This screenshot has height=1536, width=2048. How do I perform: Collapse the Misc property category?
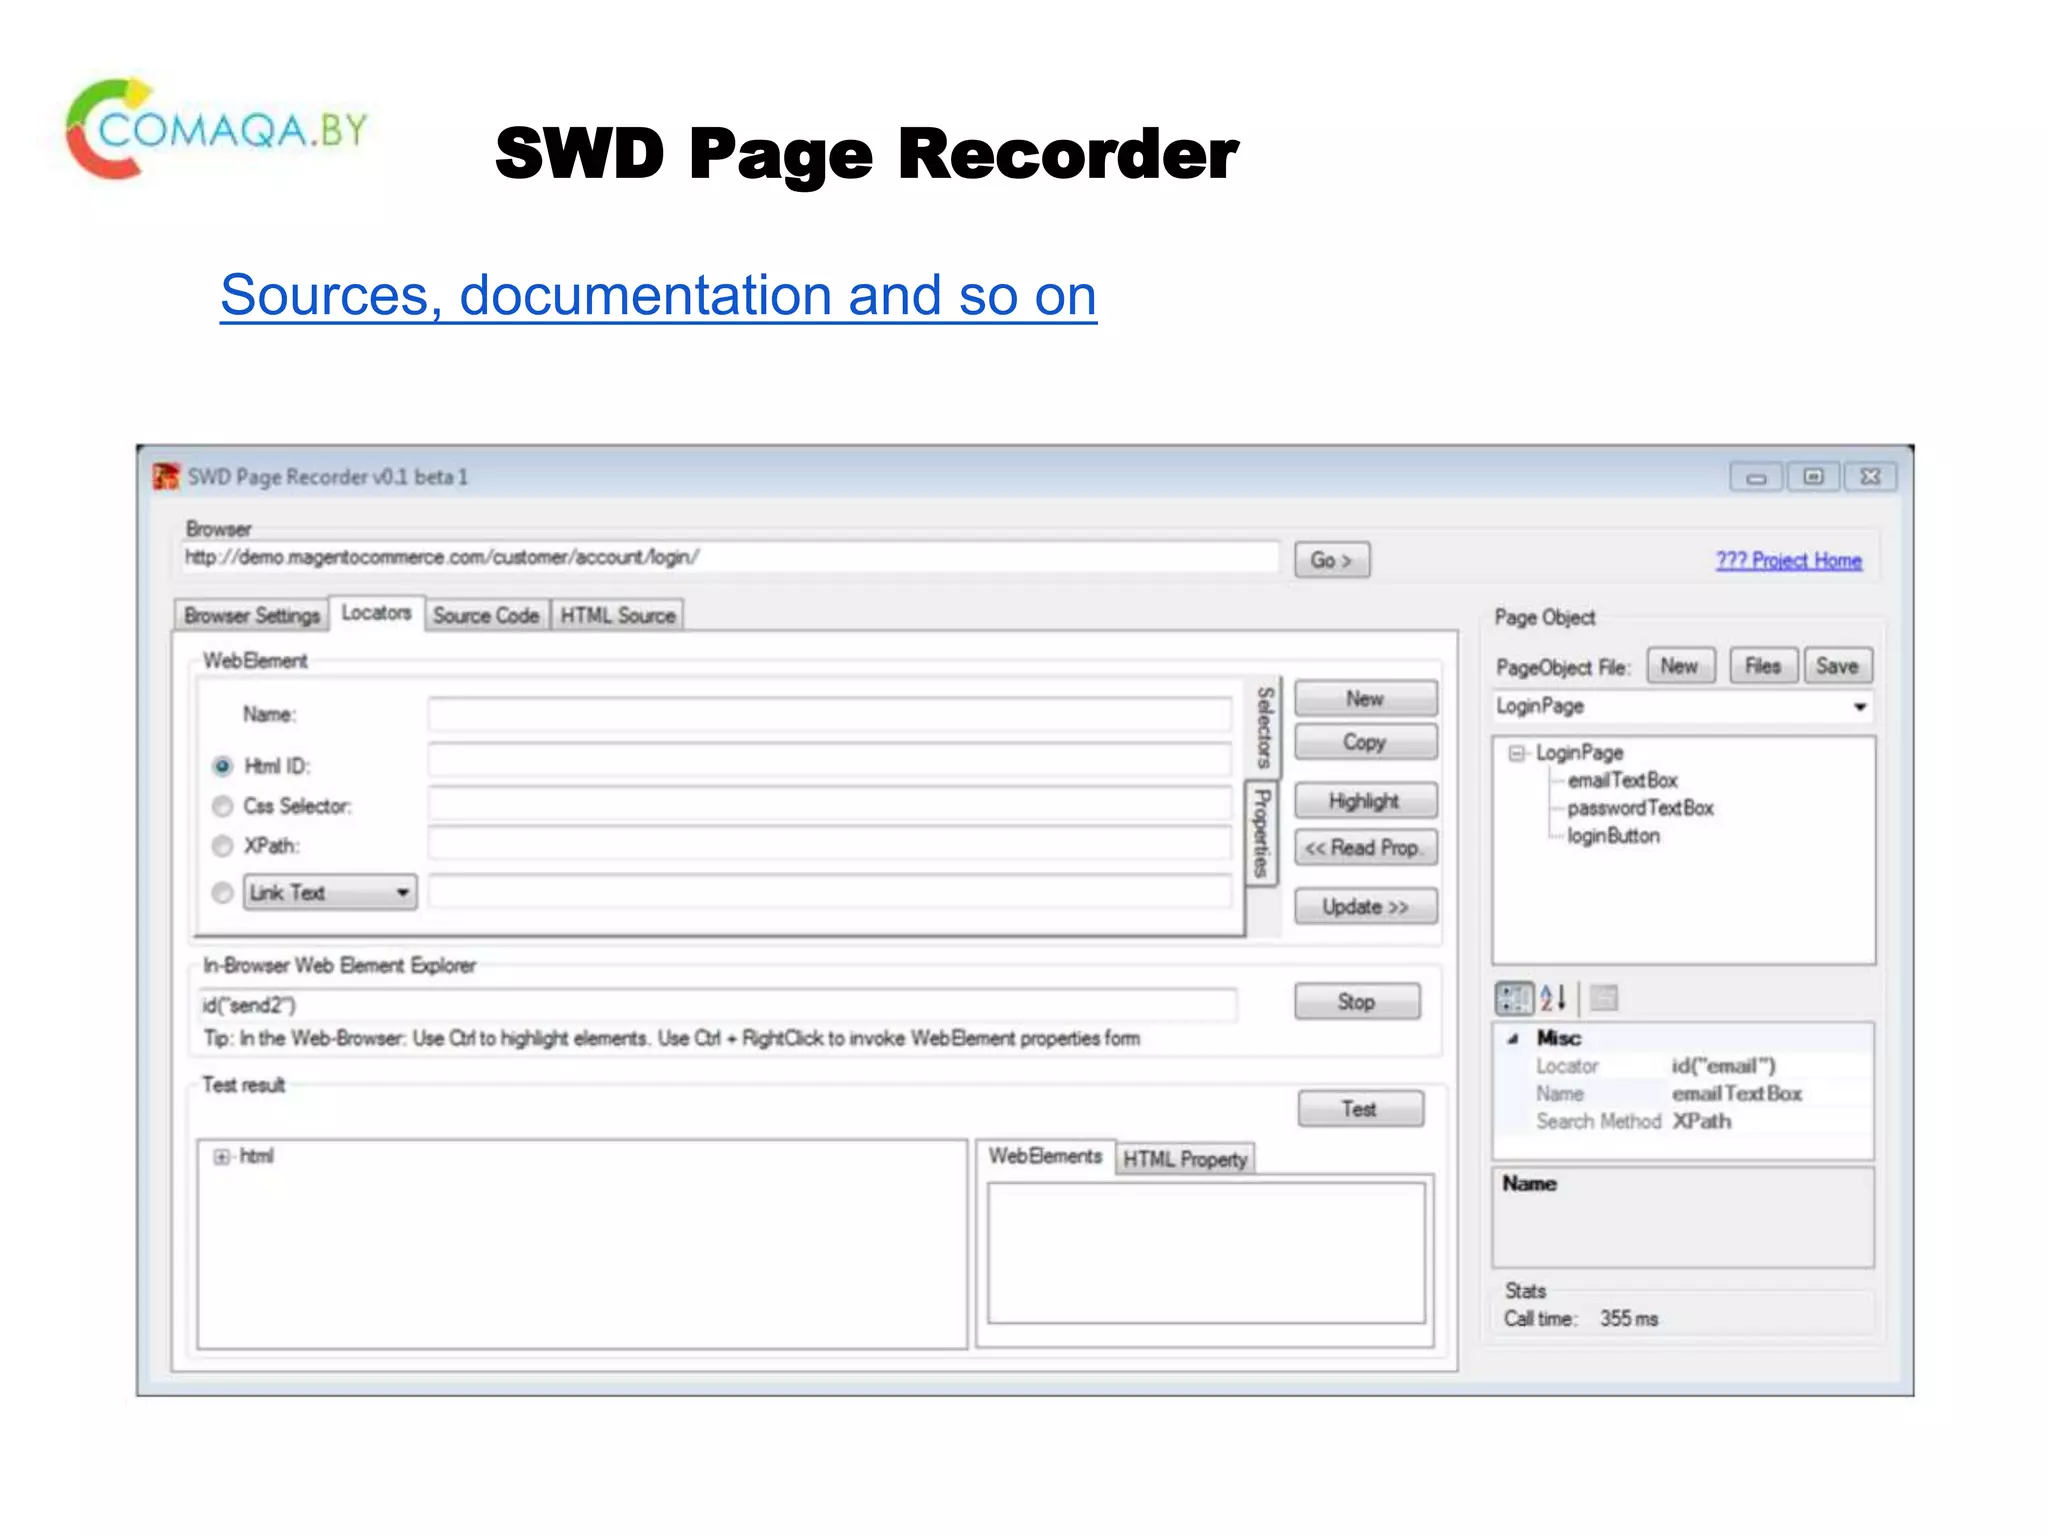(x=1513, y=1039)
